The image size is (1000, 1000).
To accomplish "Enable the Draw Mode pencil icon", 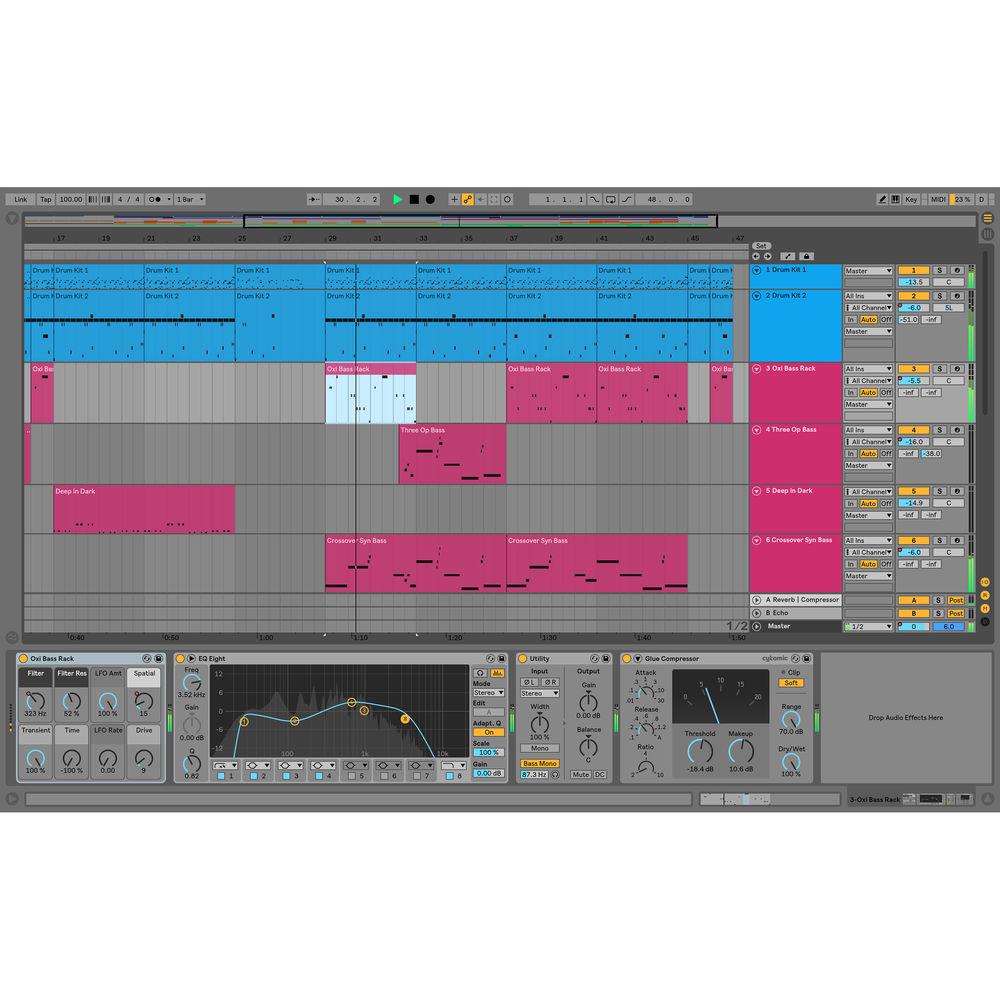I will 882,199.
